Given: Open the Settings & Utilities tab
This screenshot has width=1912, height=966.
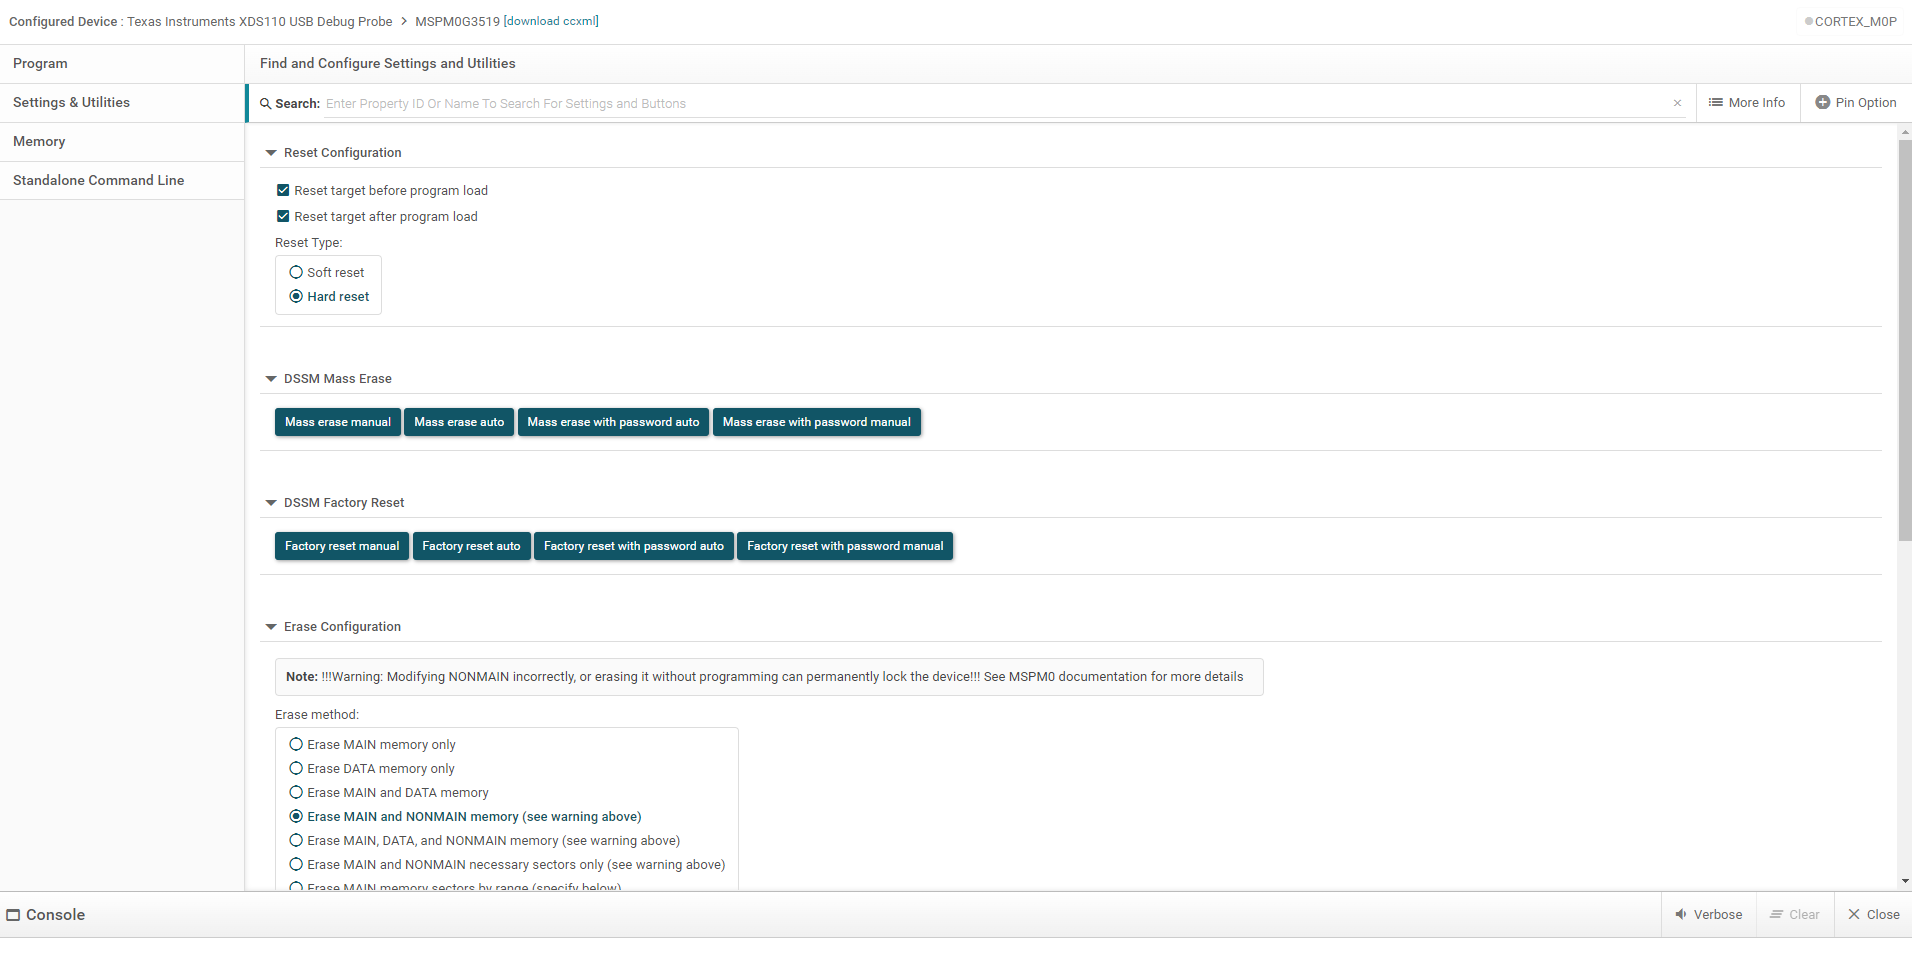Looking at the screenshot, I should click(122, 103).
